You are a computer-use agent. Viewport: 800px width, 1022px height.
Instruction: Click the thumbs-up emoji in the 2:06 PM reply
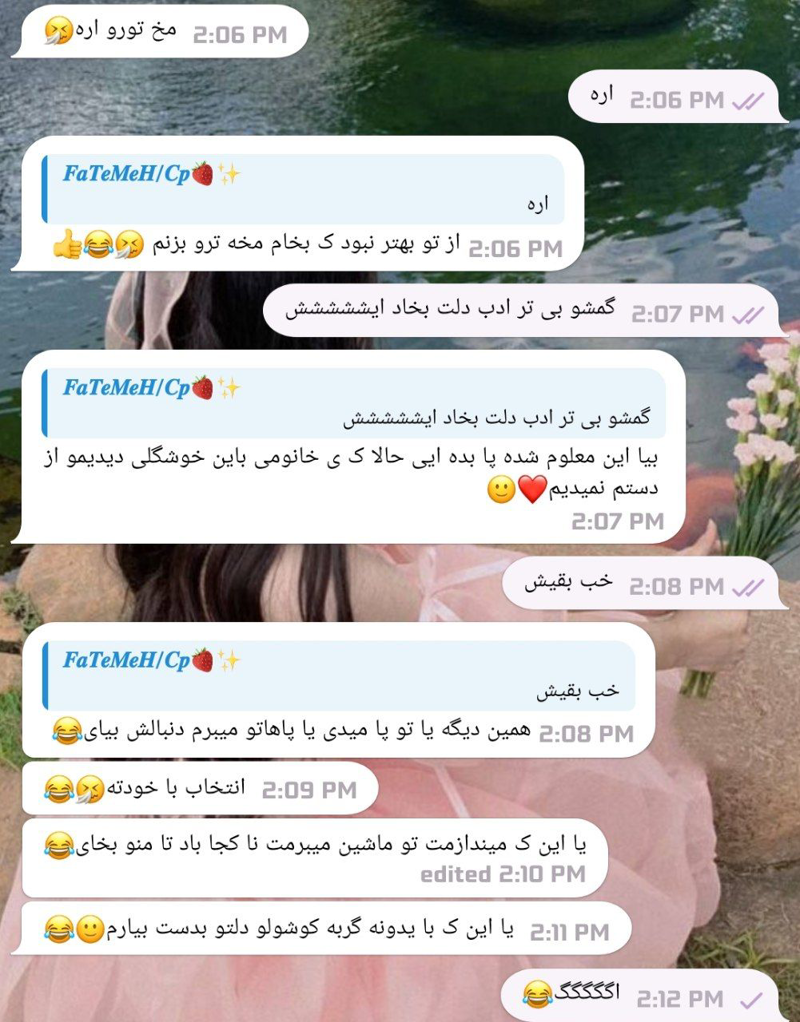67,246
